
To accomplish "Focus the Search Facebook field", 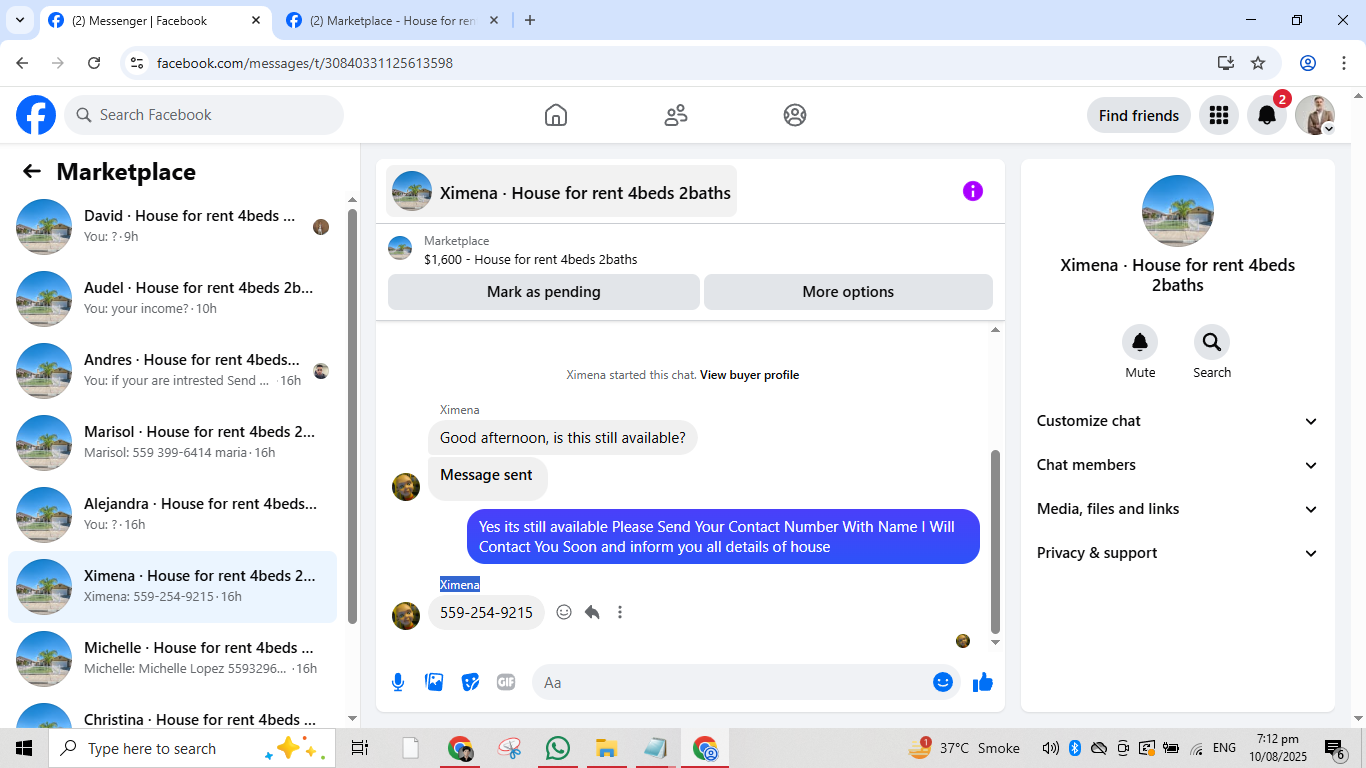I will (204, 115).
